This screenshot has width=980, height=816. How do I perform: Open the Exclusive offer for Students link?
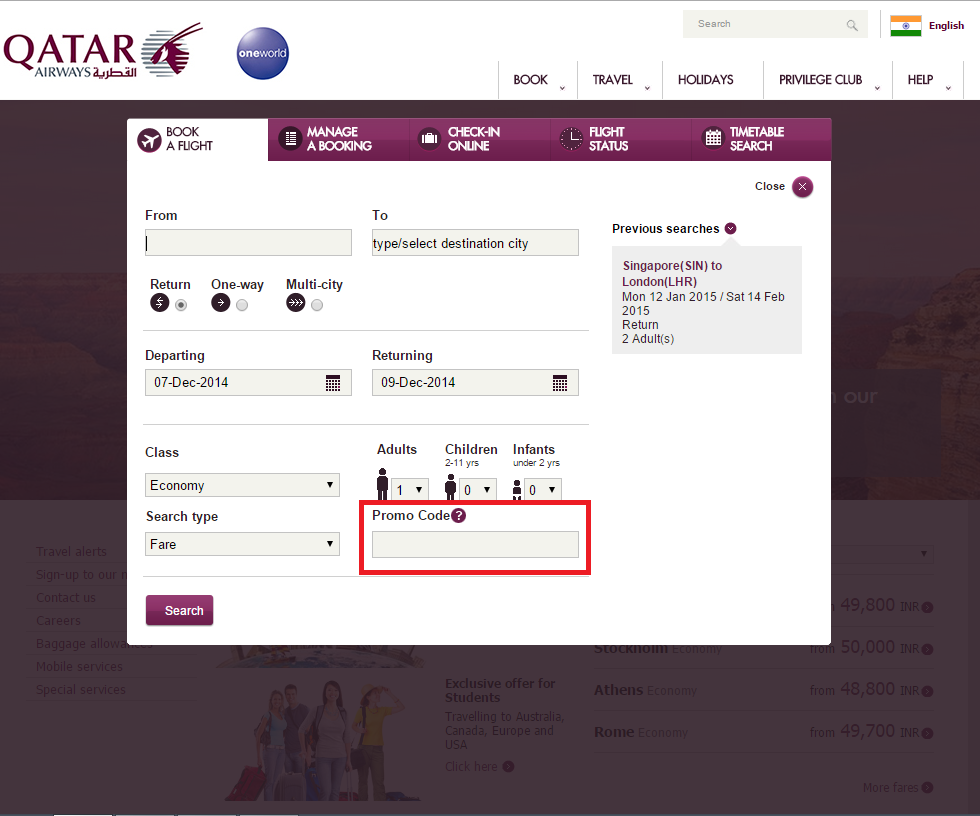(x=500, y=690)
